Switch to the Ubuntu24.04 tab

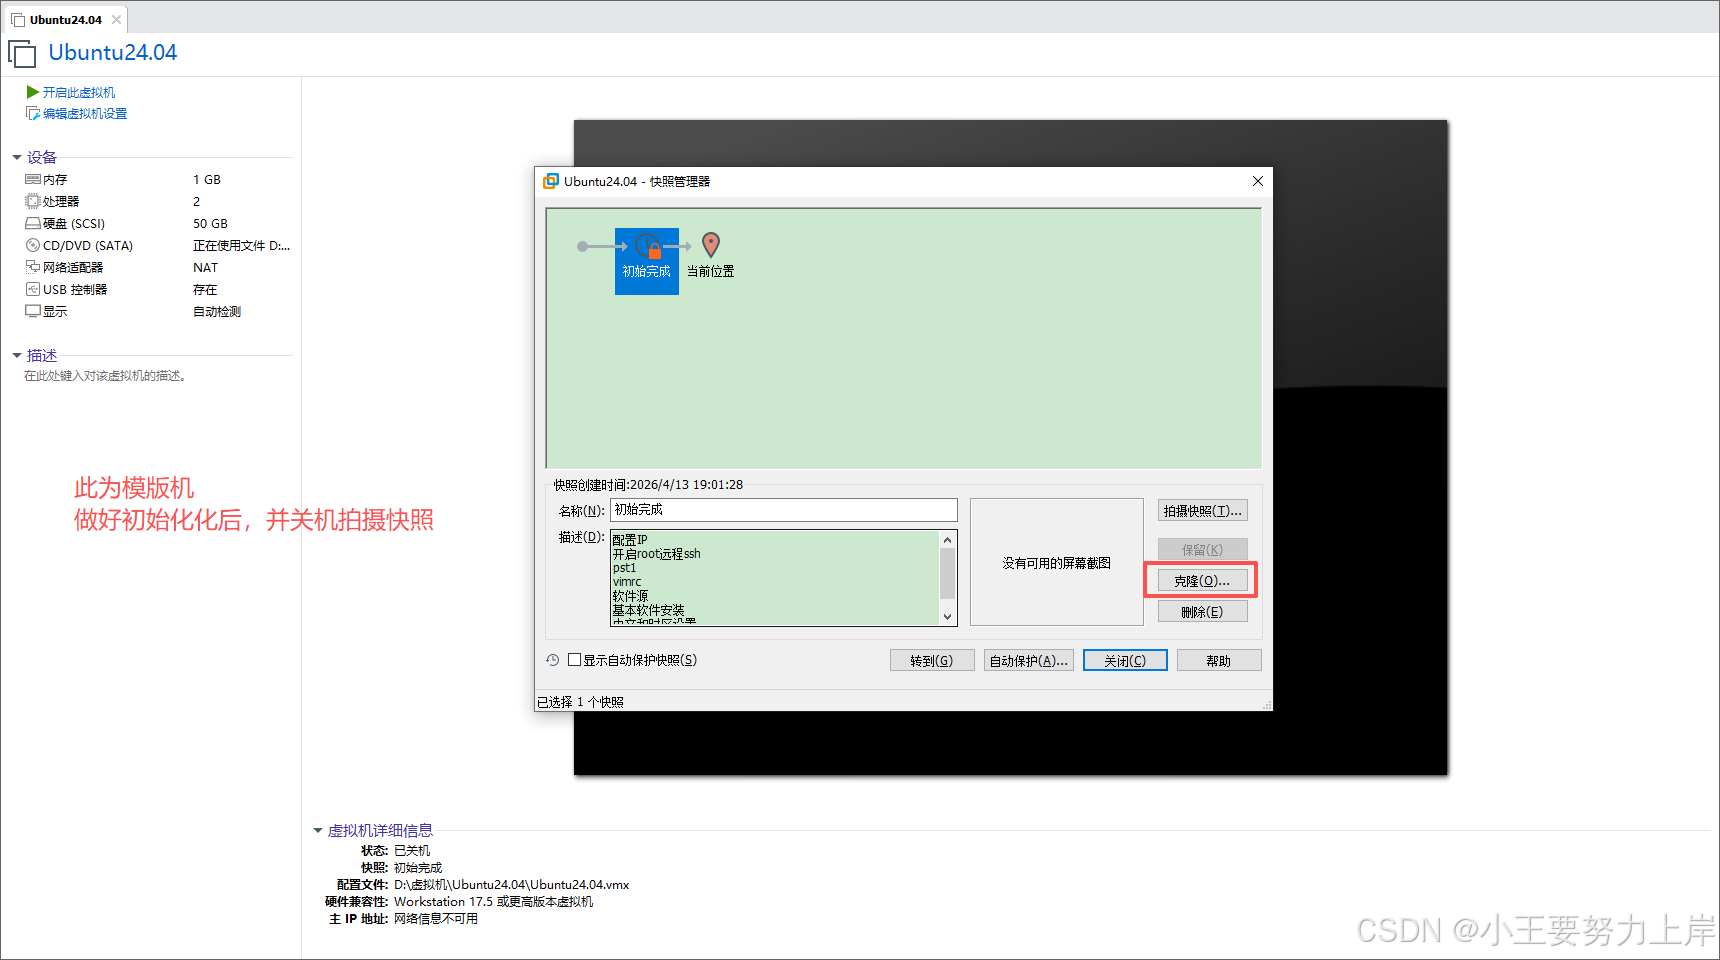coord(66,20)
